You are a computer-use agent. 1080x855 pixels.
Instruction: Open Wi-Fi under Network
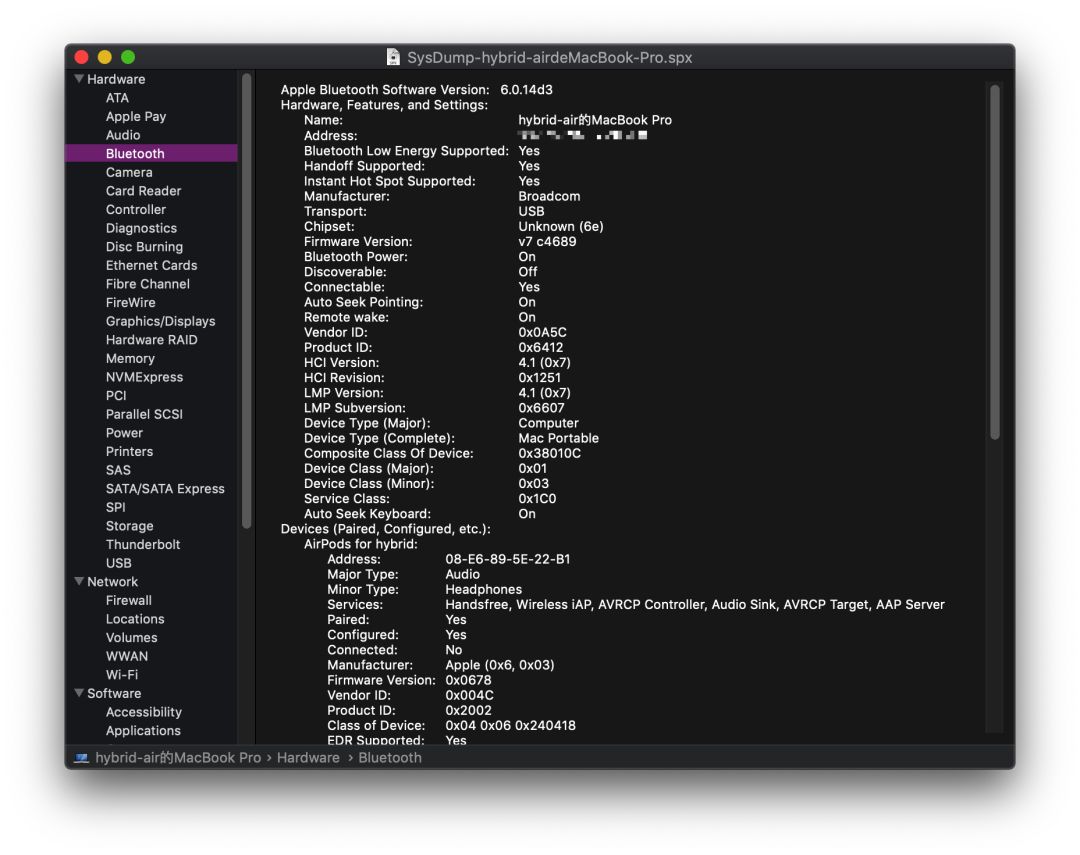tap(122, 674)
